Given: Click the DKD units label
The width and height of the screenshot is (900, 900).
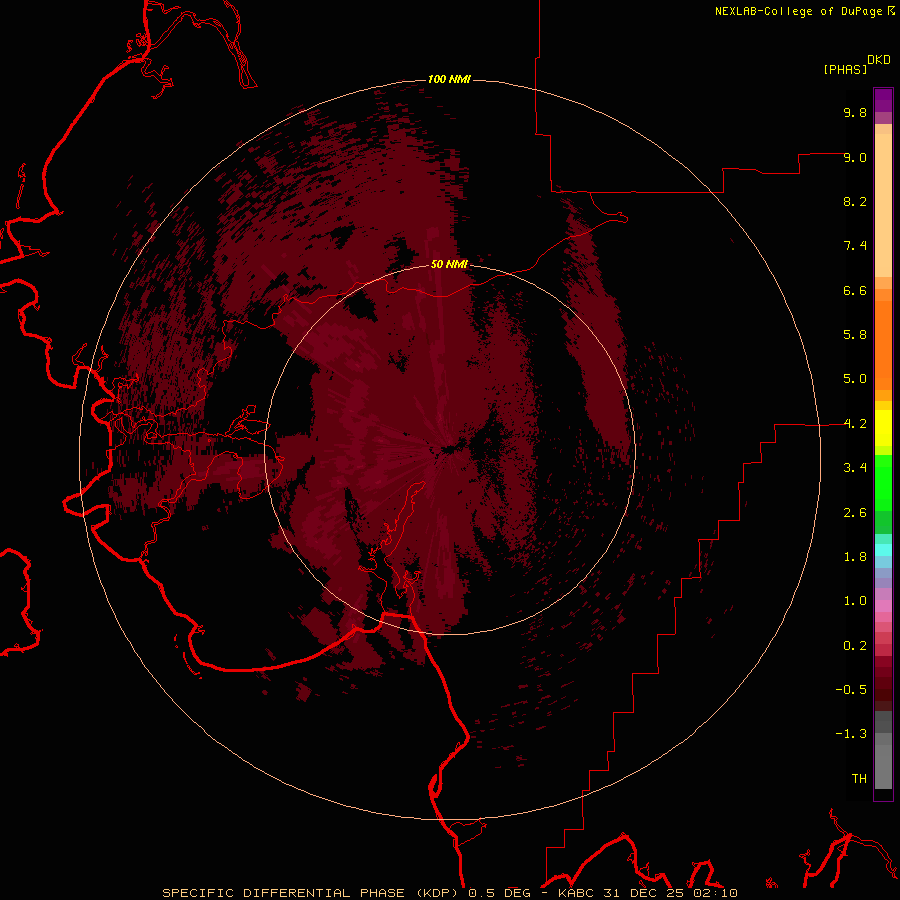Looking at the screenshot, I should 879,60.
